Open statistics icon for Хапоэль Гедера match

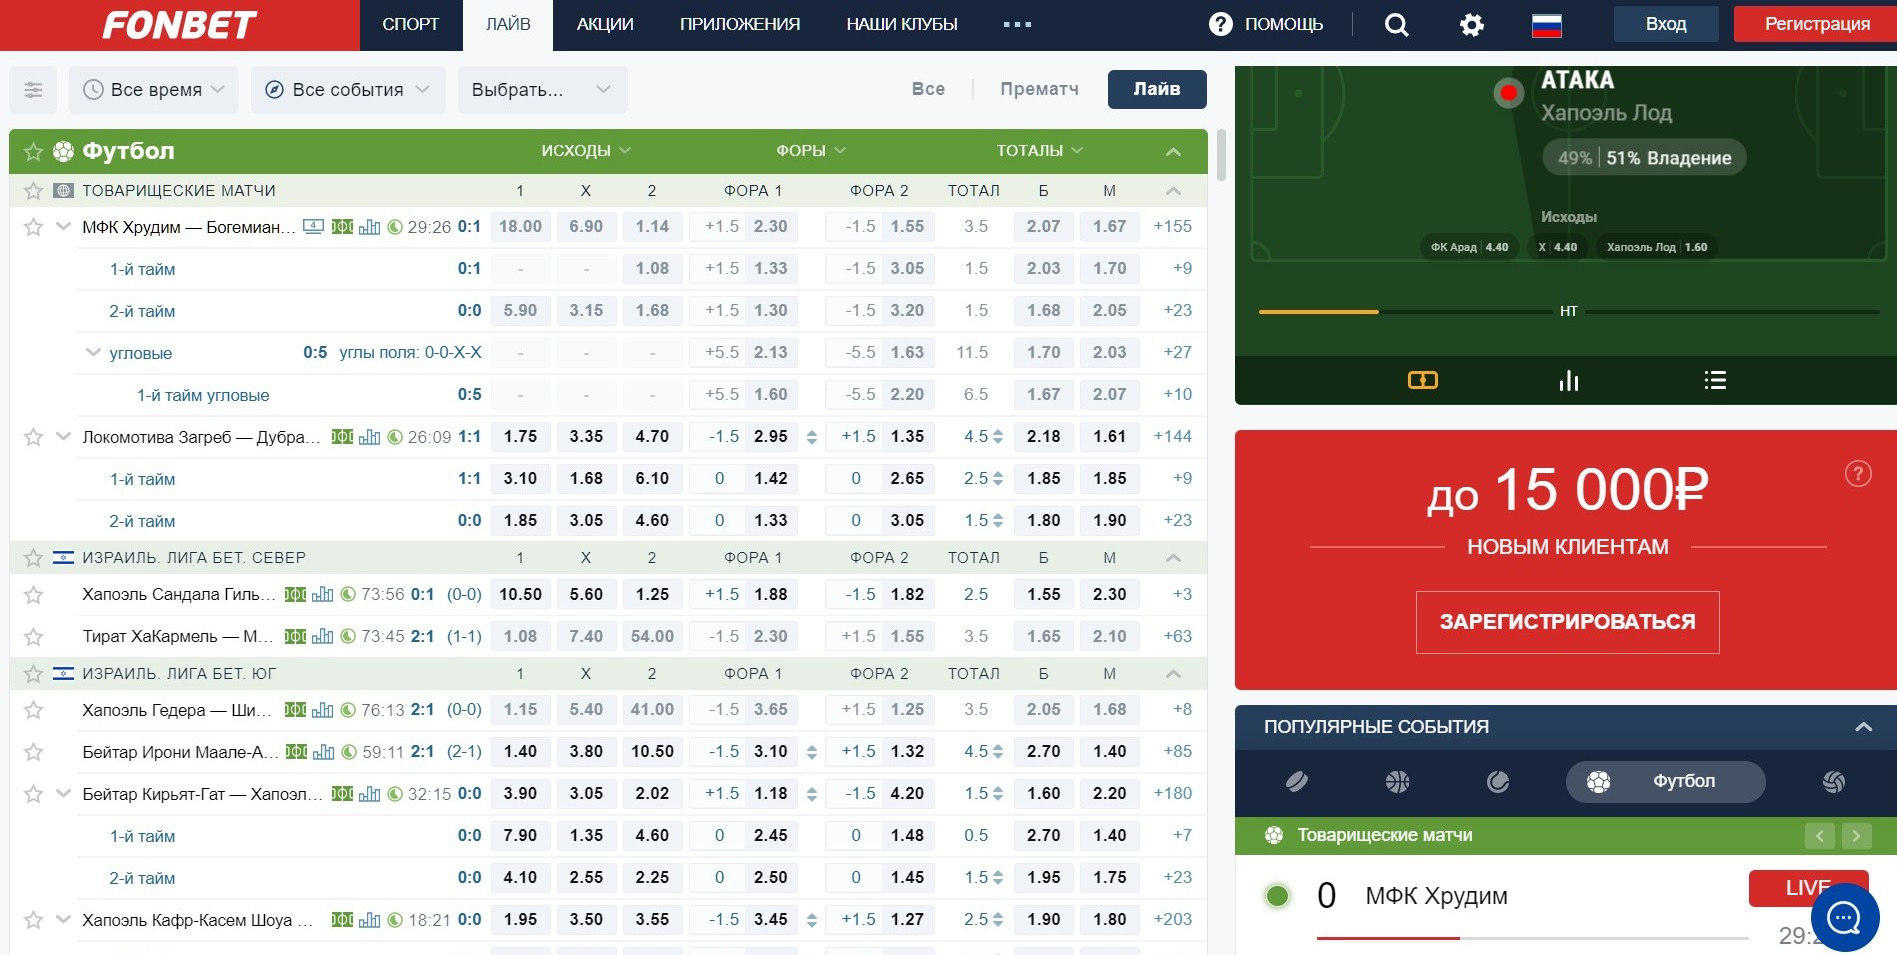pyautogui.click(x=322, y=710)
